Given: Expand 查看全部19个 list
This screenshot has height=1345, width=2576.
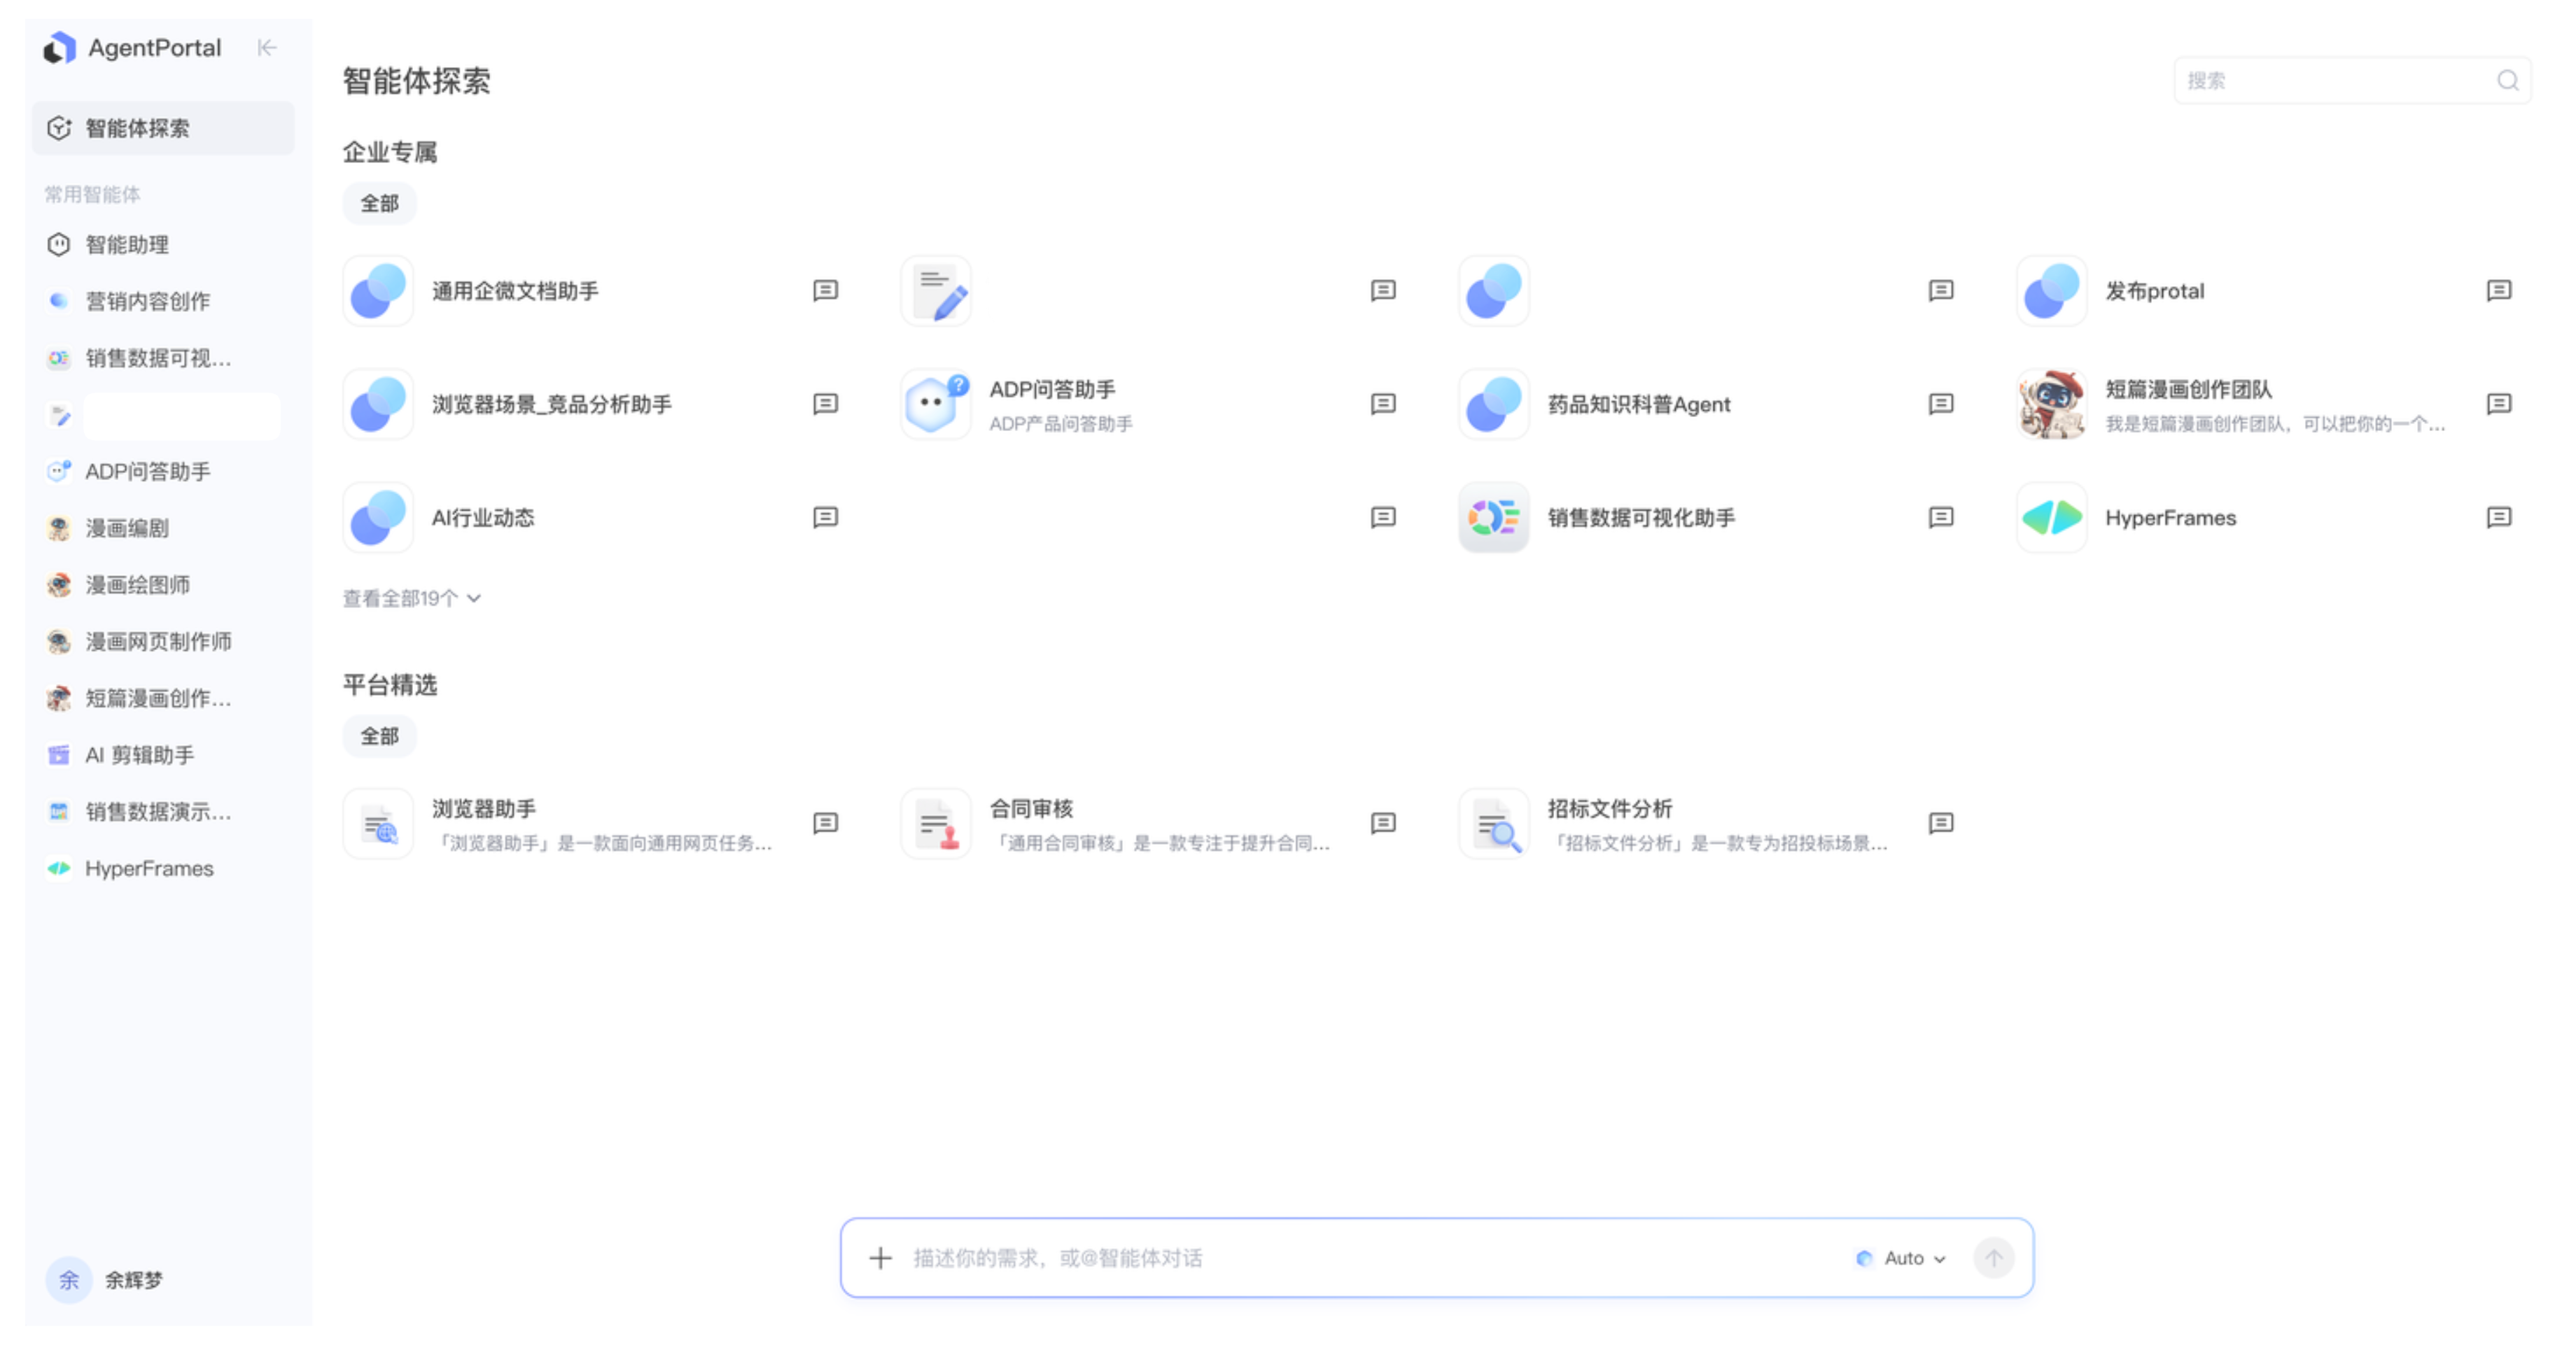Looking at the screenshot, I should coord(412,598).
